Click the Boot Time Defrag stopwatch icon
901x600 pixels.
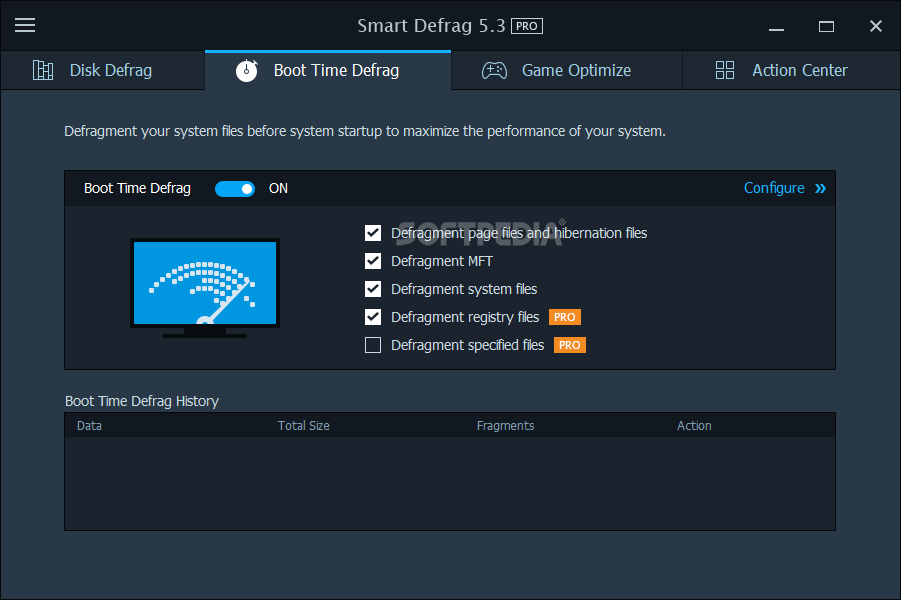(247, 70)
